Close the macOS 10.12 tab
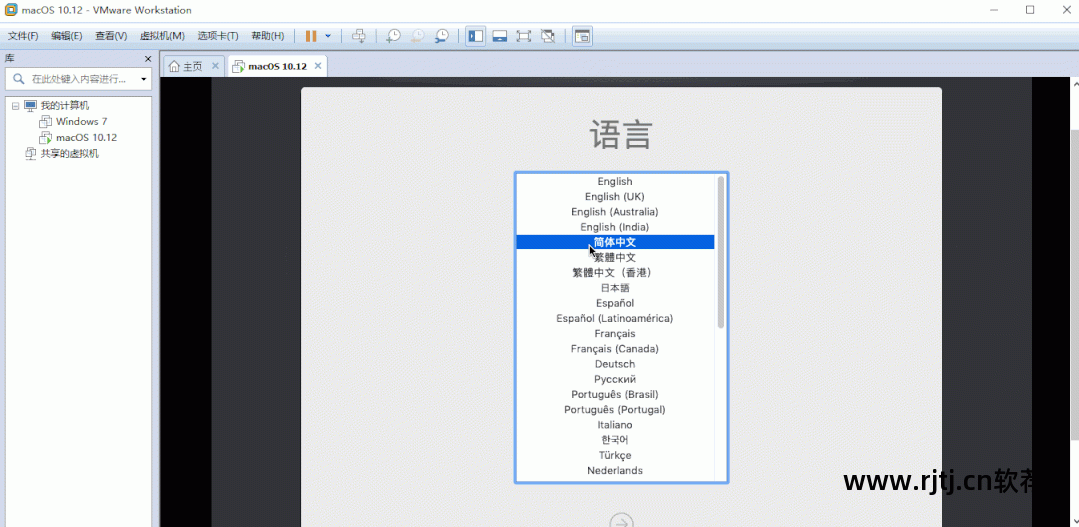 pos(318,66)
